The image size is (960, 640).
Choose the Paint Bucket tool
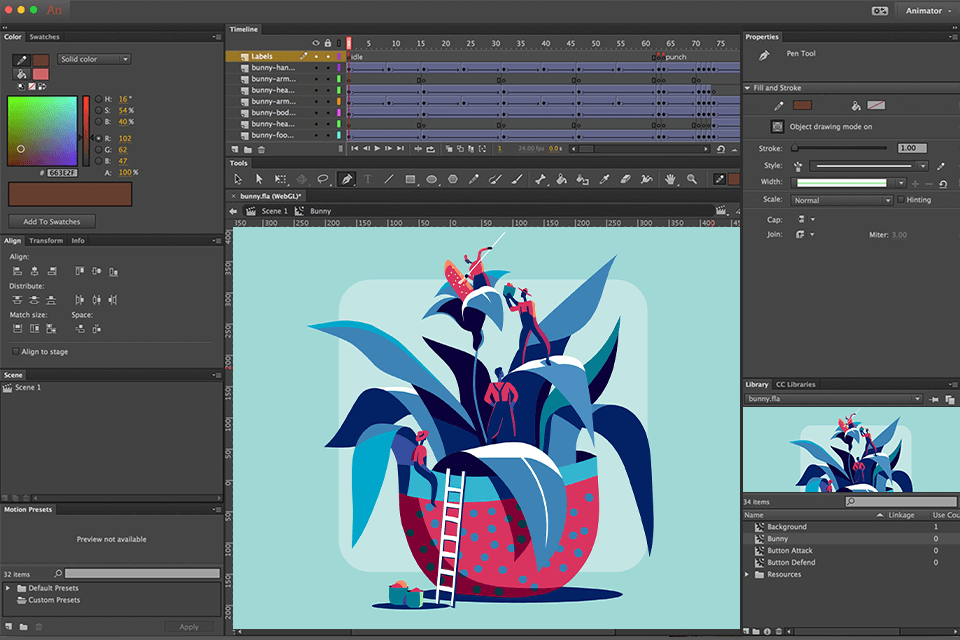[x=561, y=179]
